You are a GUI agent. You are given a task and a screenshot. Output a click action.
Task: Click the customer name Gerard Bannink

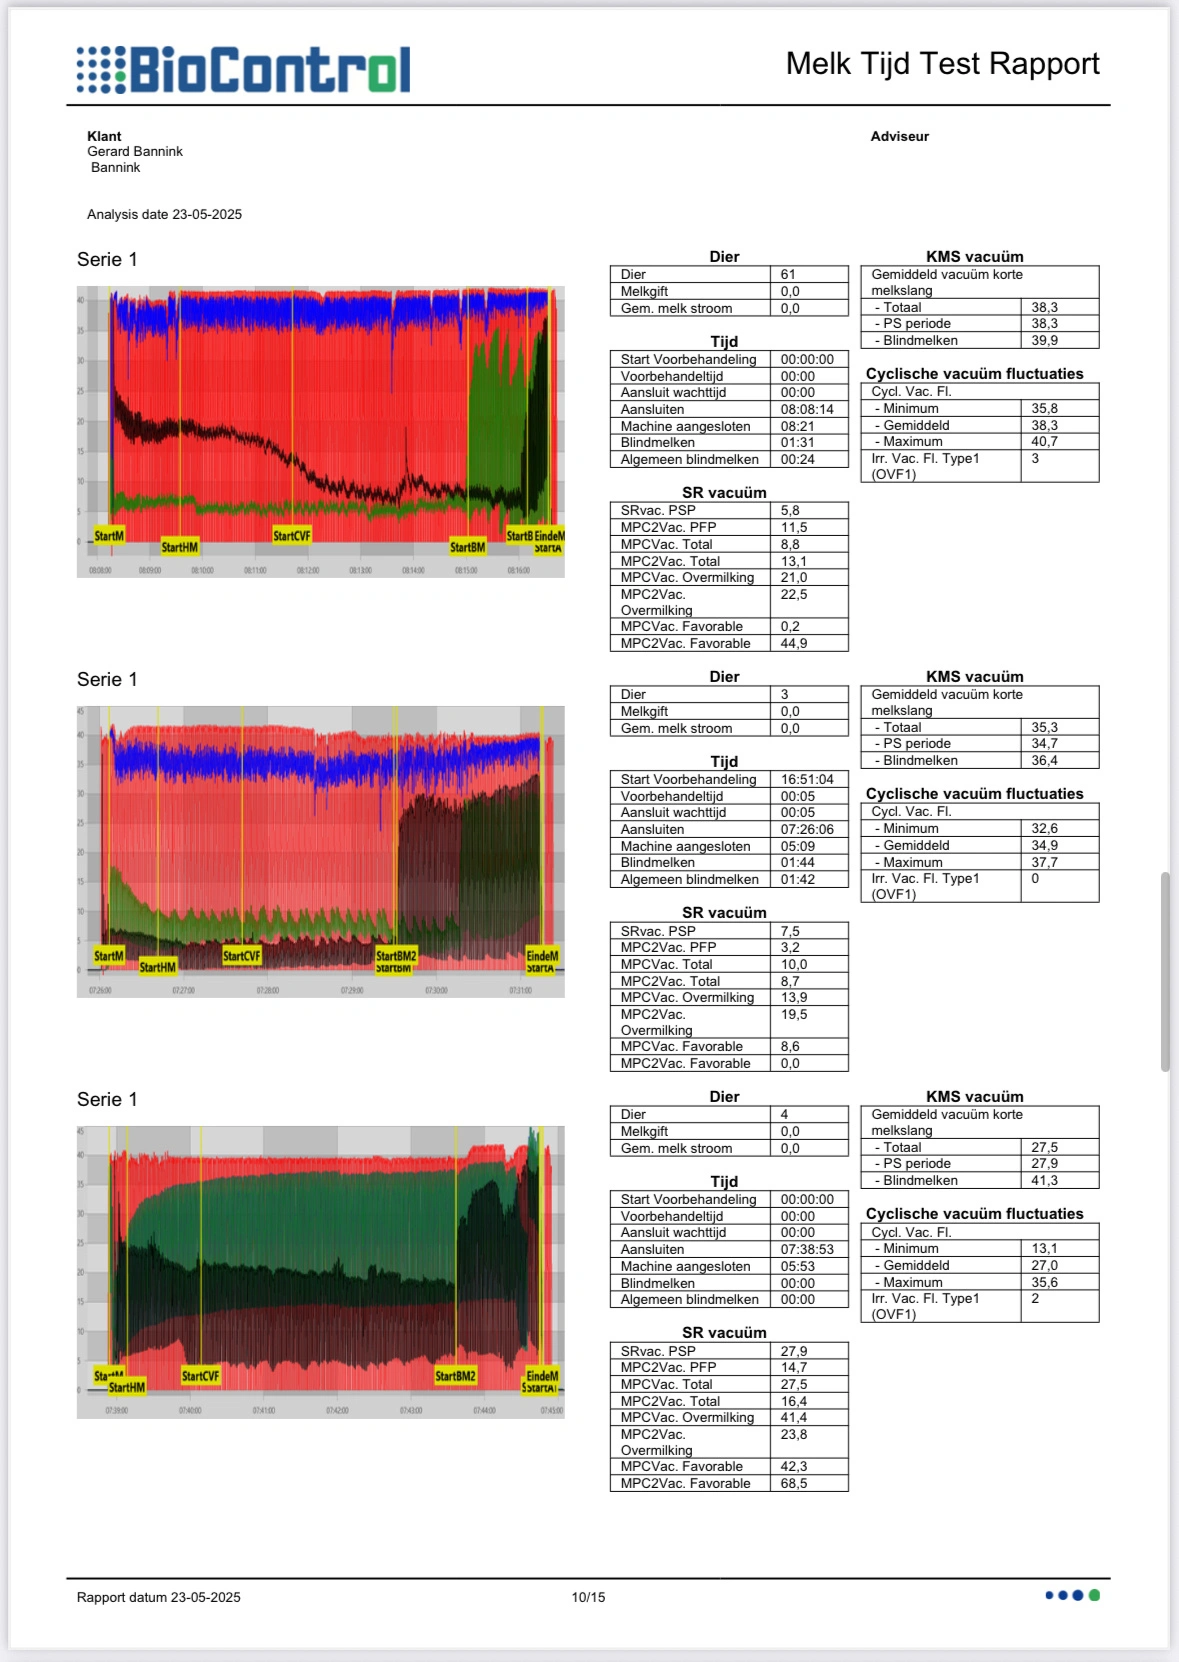[135, 152]
